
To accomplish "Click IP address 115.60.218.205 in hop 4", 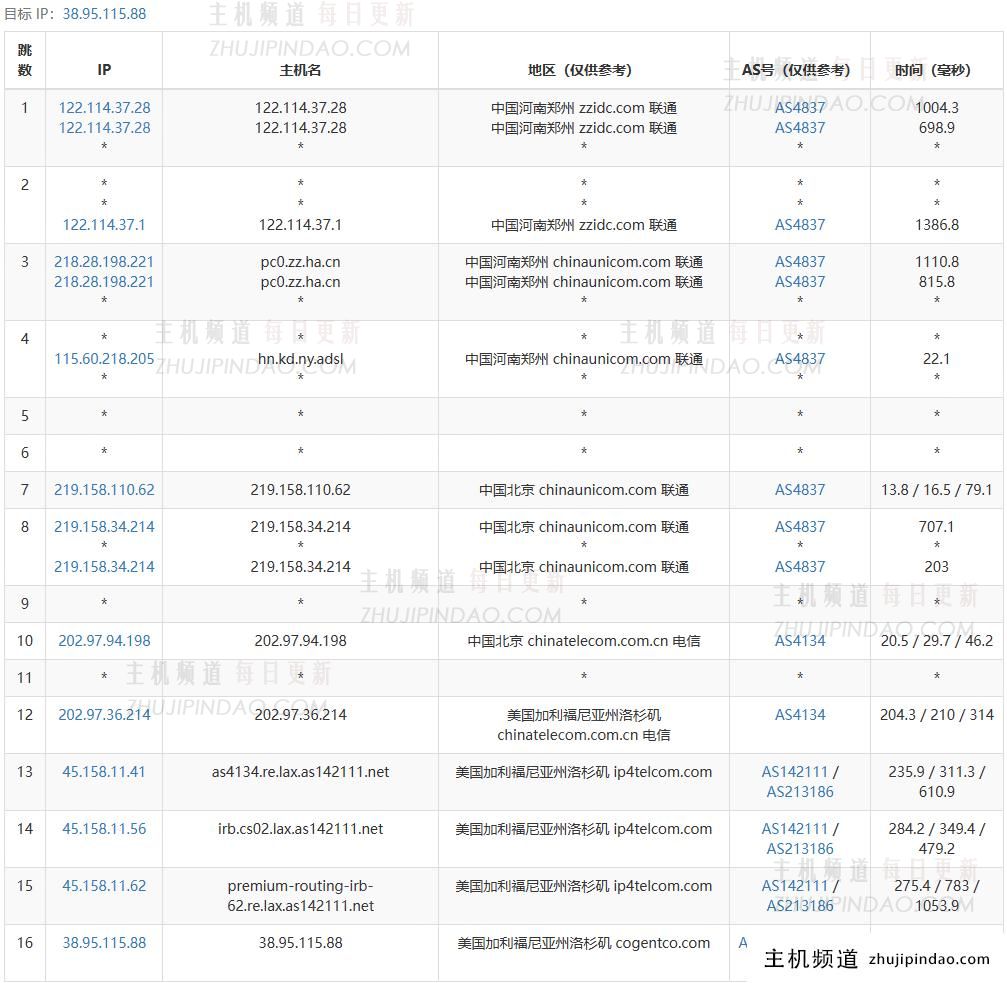I will click(104, 359).
